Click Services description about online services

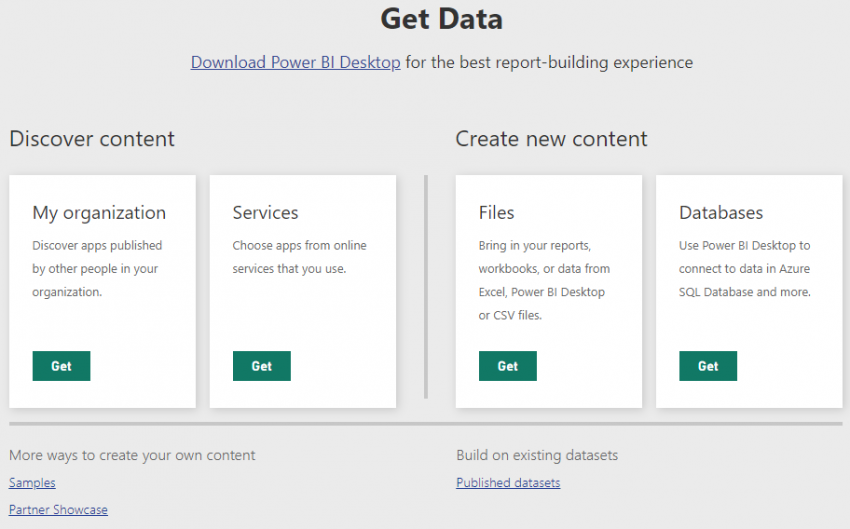click(300, 257)
